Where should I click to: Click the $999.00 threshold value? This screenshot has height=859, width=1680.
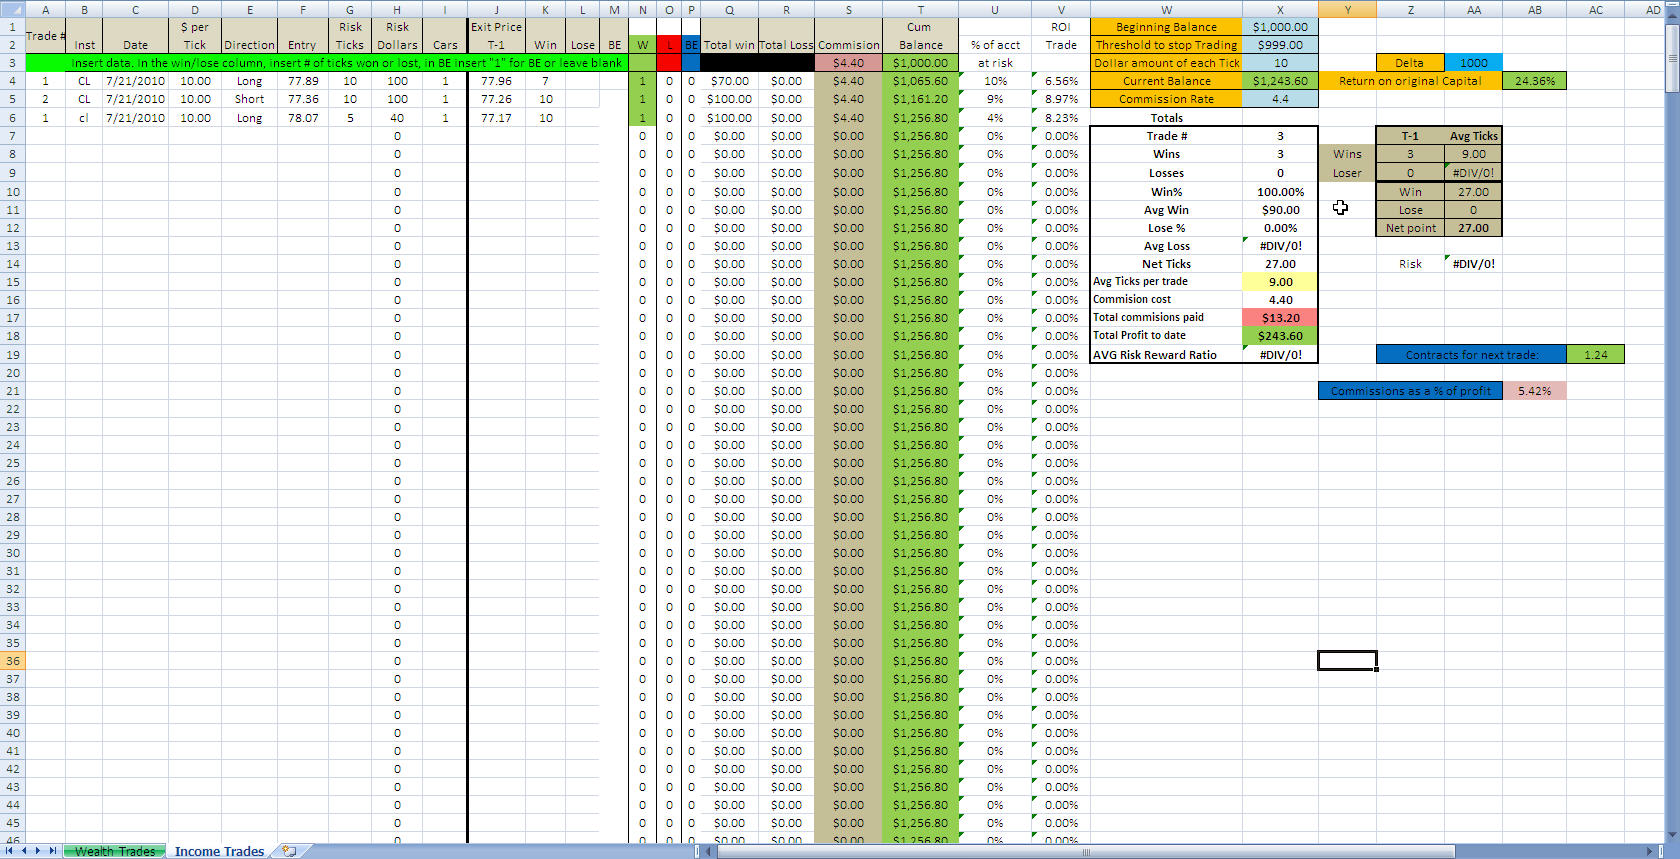click(1280, 45)
